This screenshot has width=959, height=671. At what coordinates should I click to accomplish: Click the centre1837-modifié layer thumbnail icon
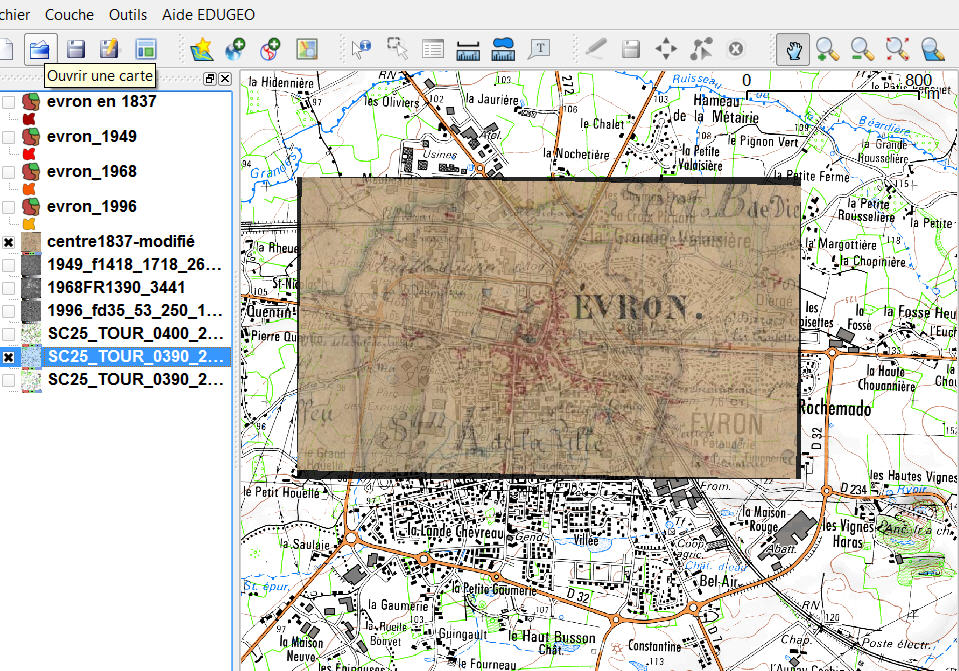[31, 242]
